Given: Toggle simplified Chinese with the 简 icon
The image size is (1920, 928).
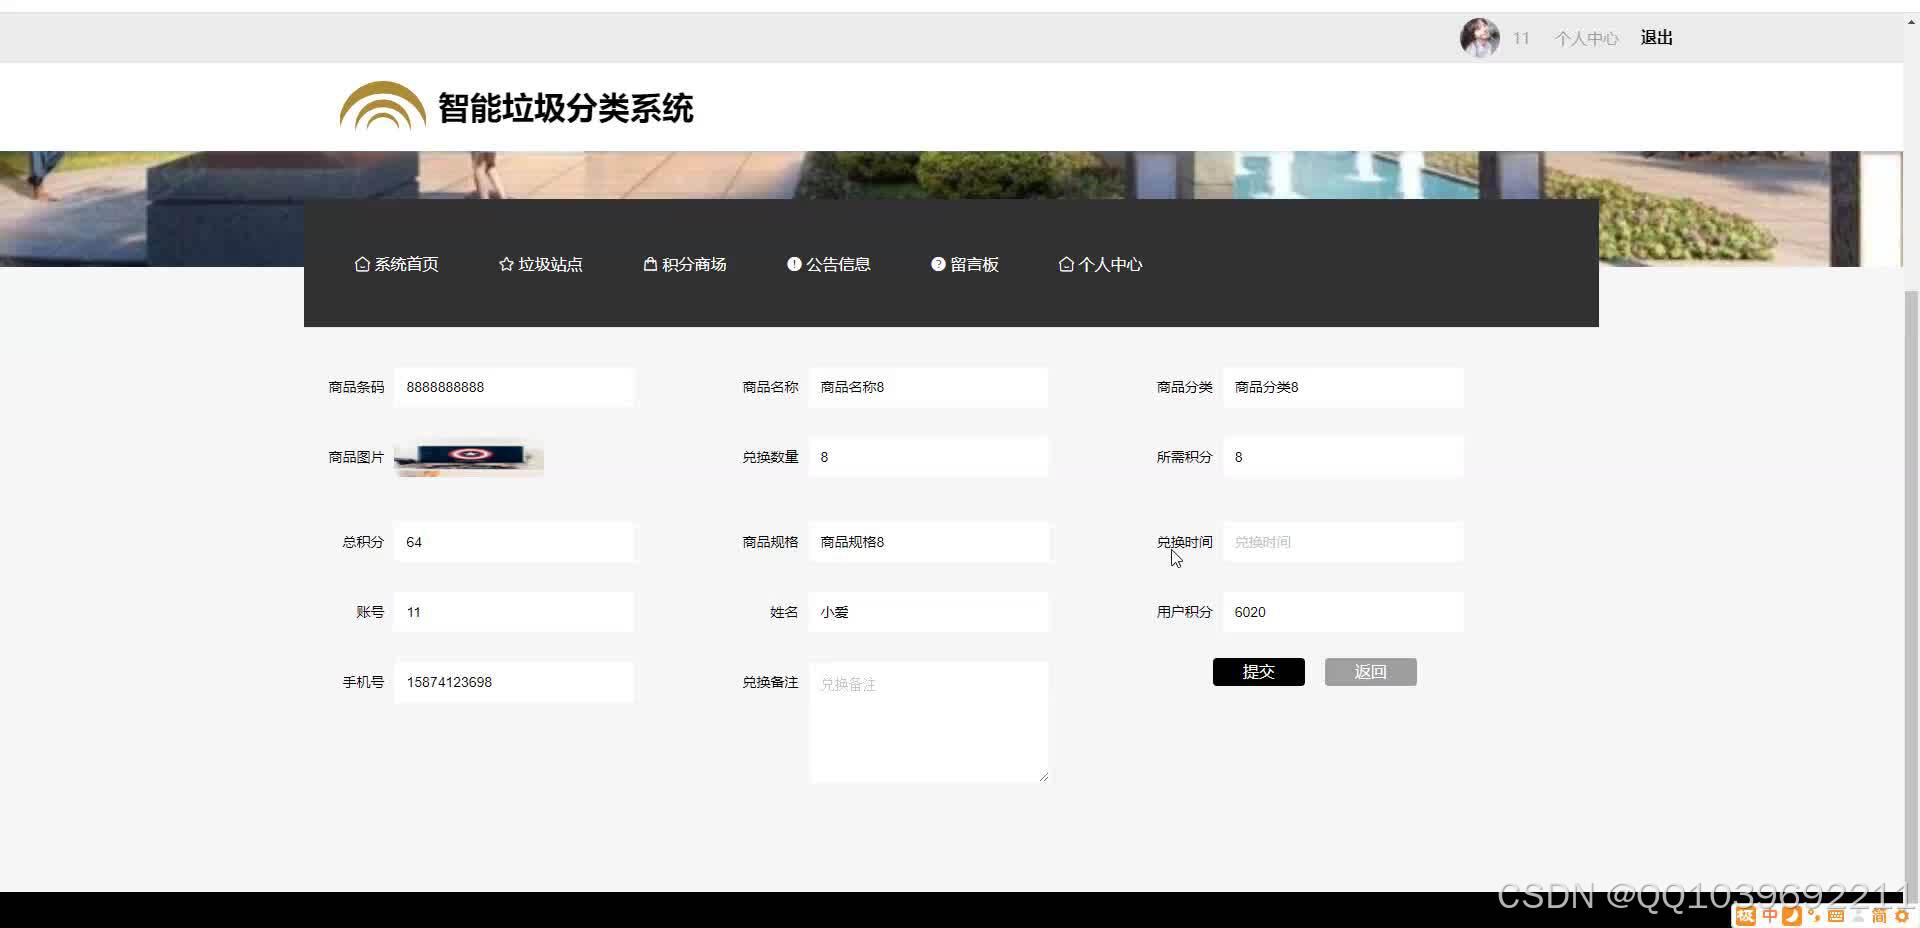Looking at the screenshot, I should (1881, 915).
